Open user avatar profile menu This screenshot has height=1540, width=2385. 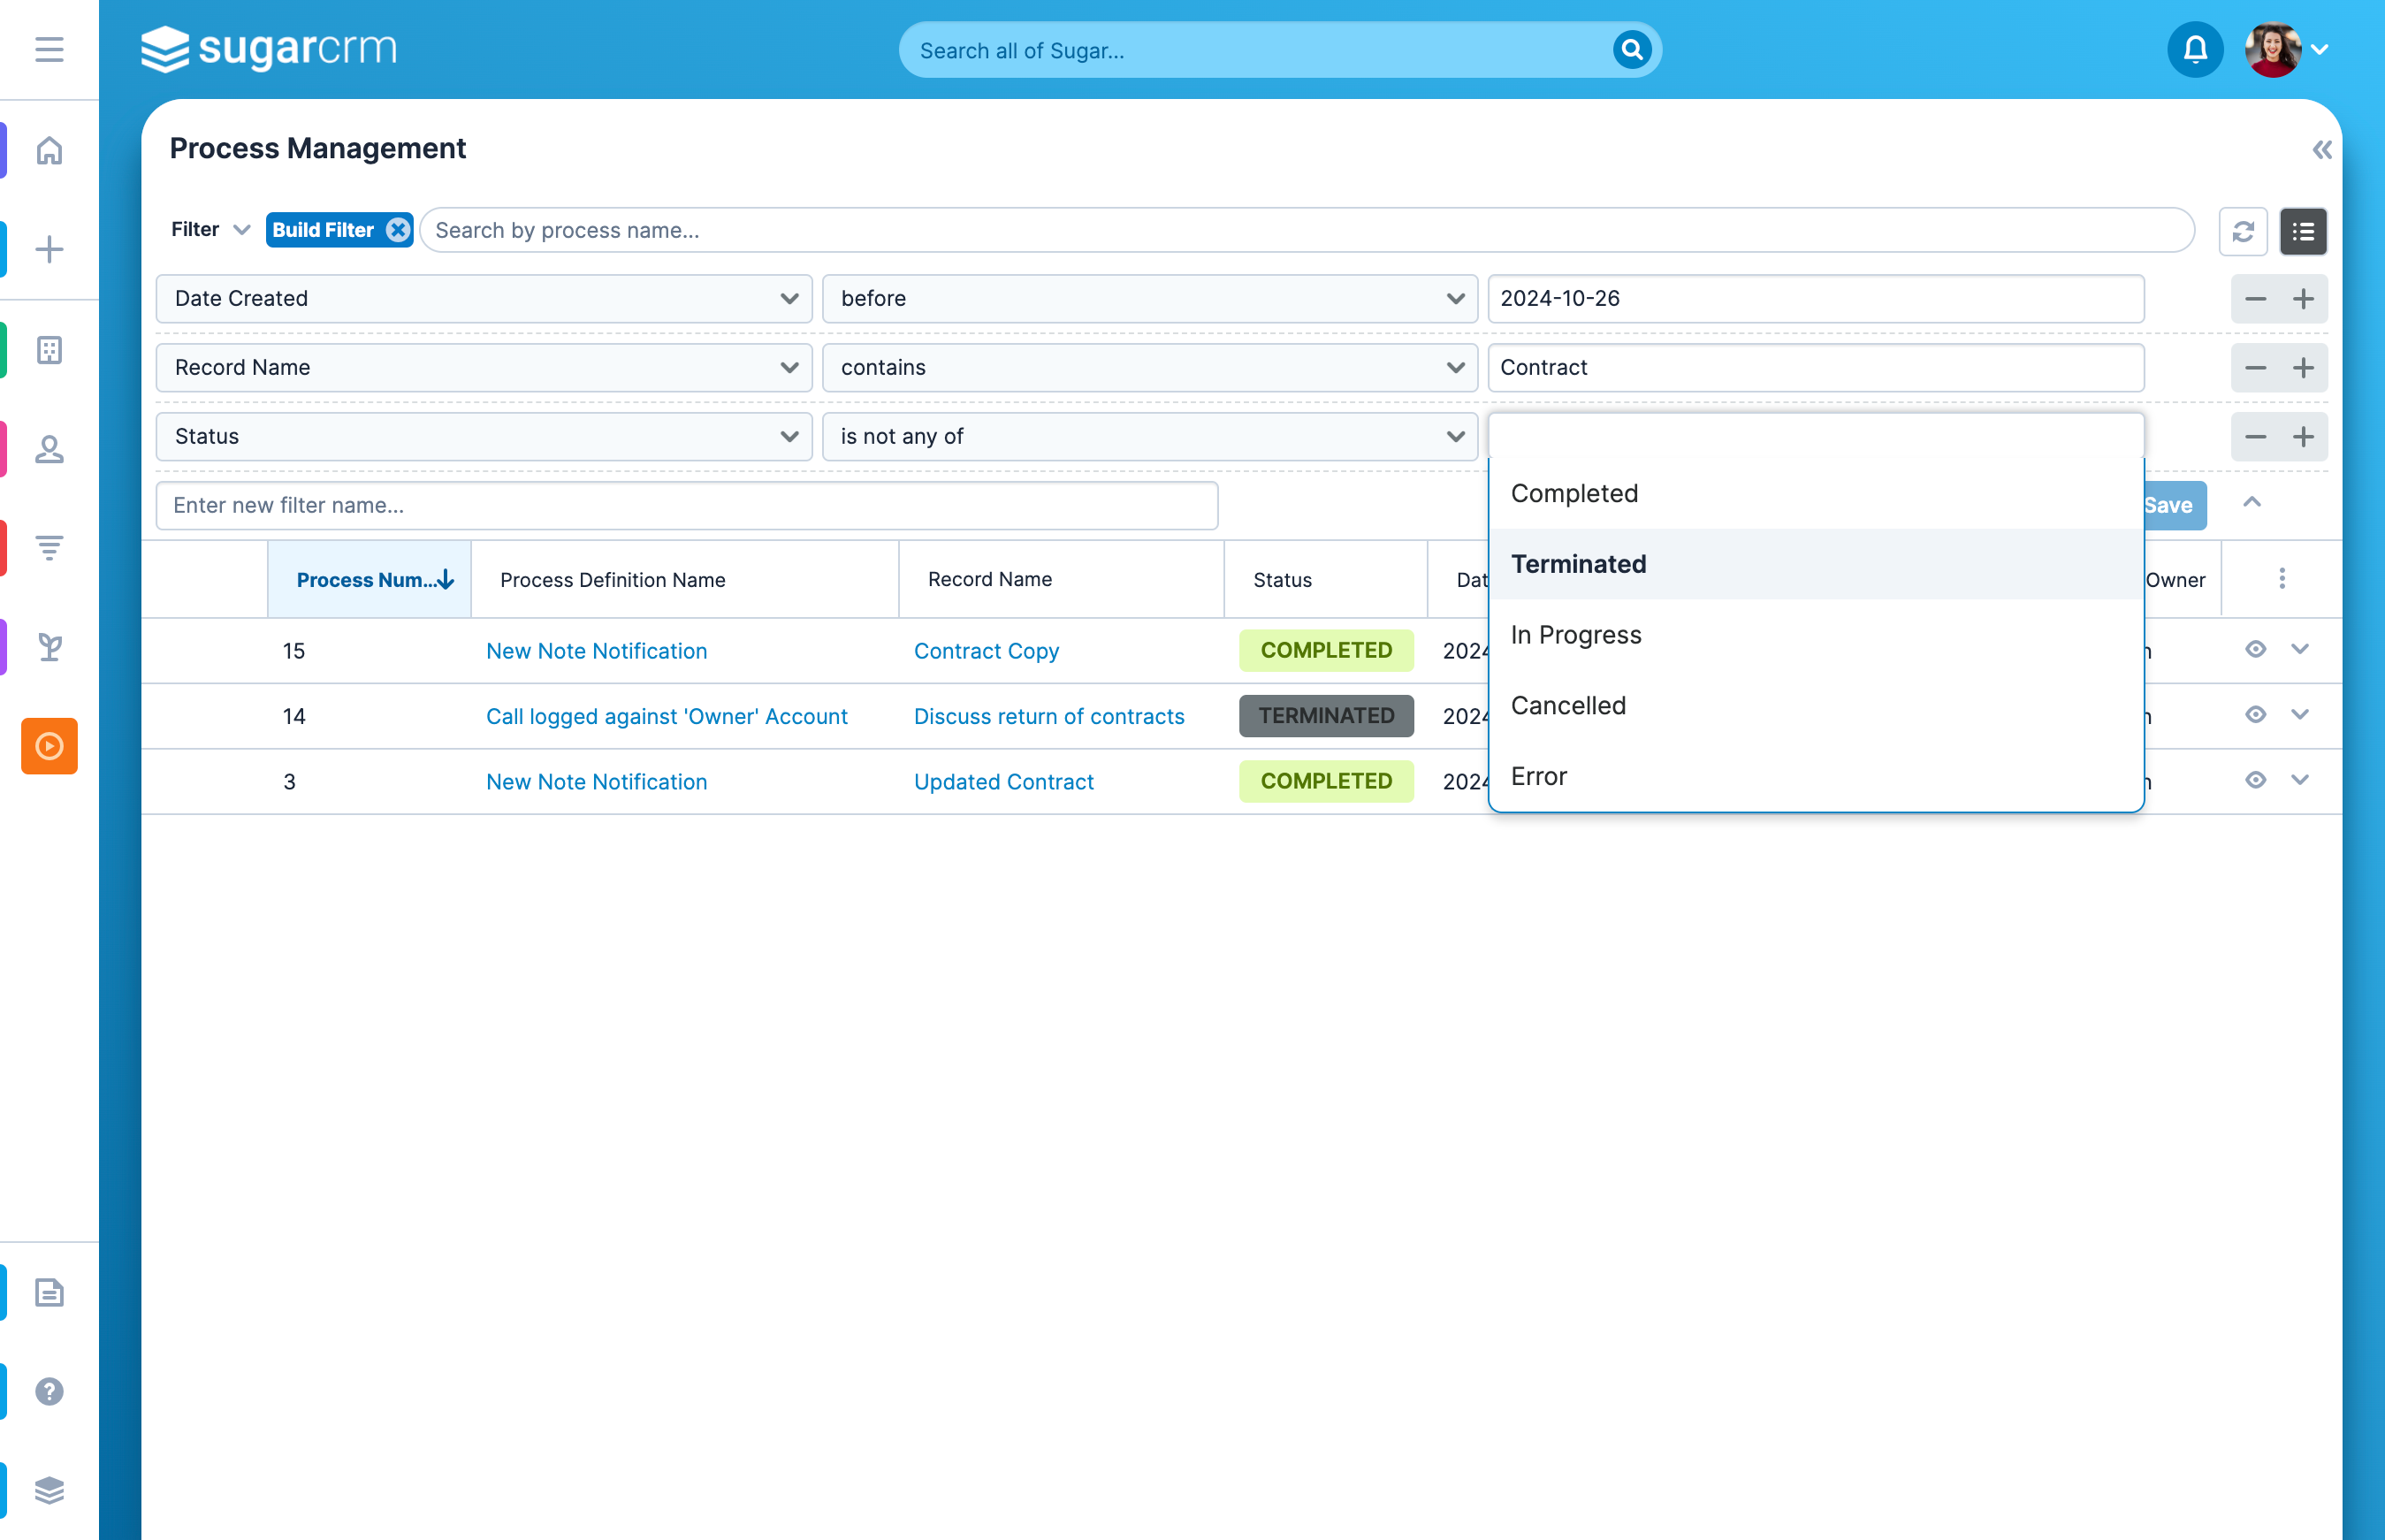(x=2273, y=49)
